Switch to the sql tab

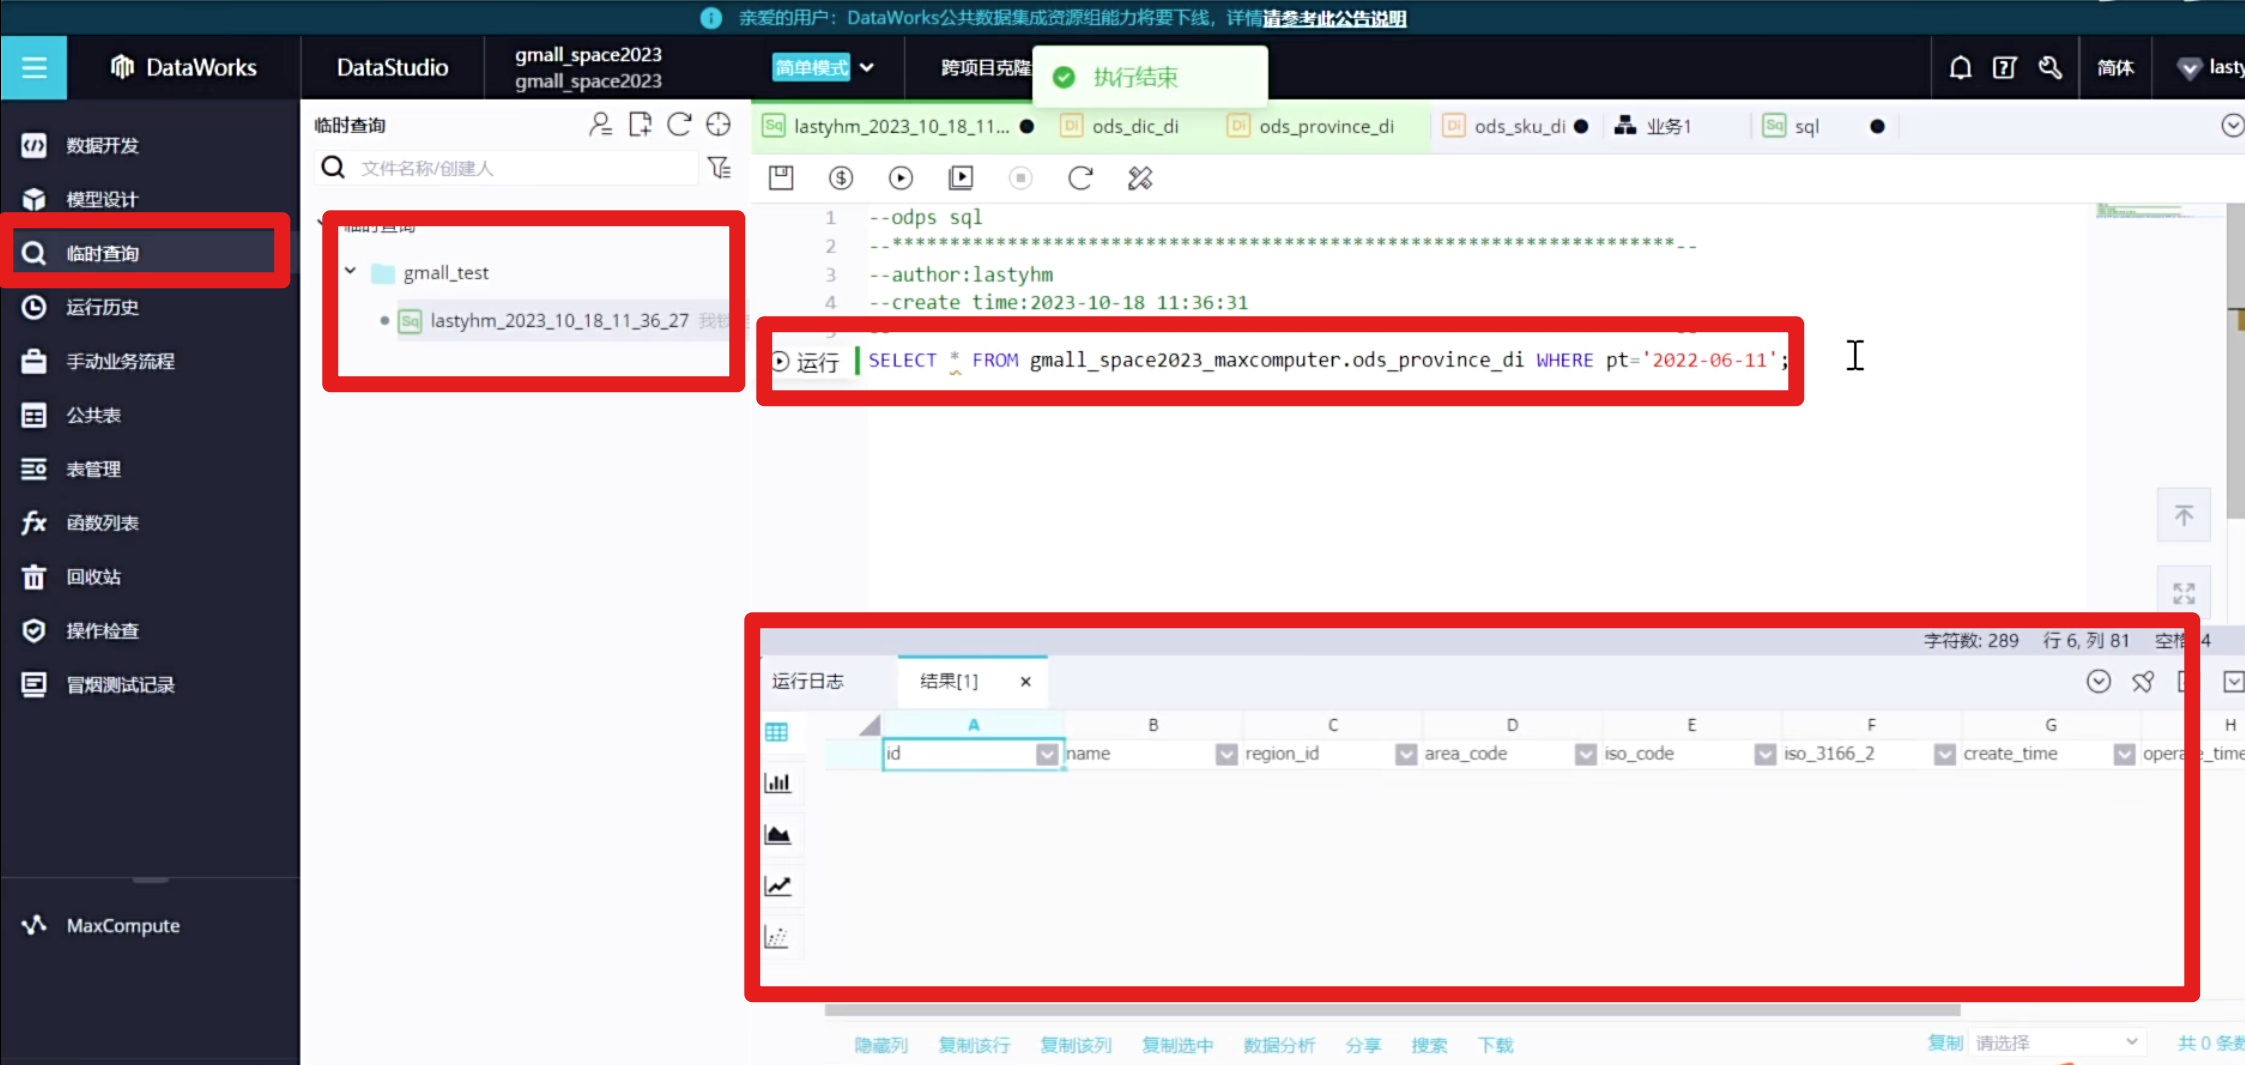1805,126
